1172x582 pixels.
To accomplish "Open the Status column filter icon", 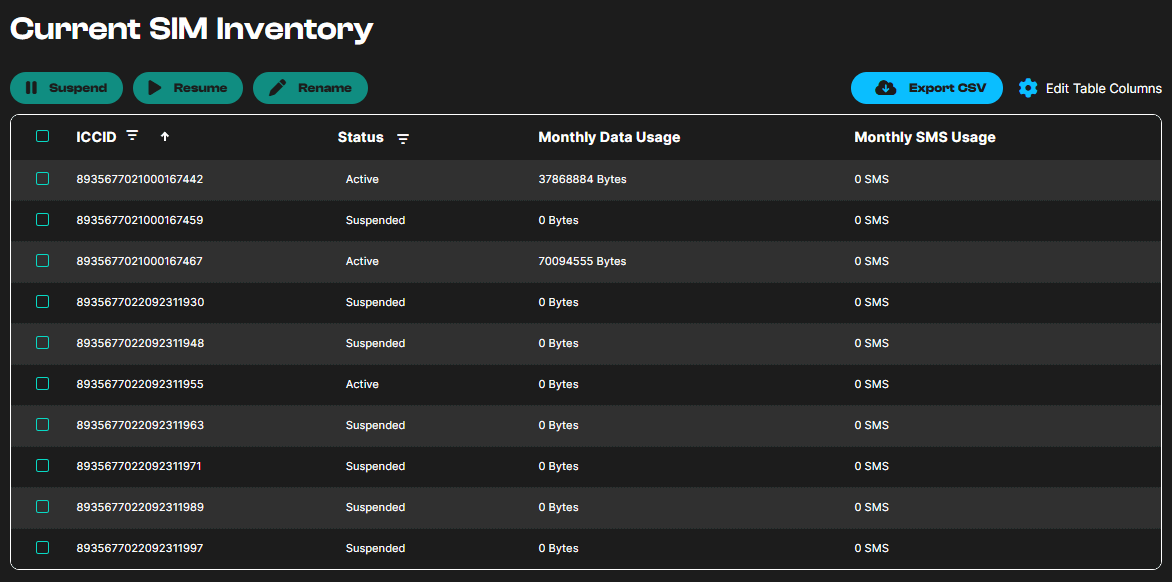I will tap(403, 138).
